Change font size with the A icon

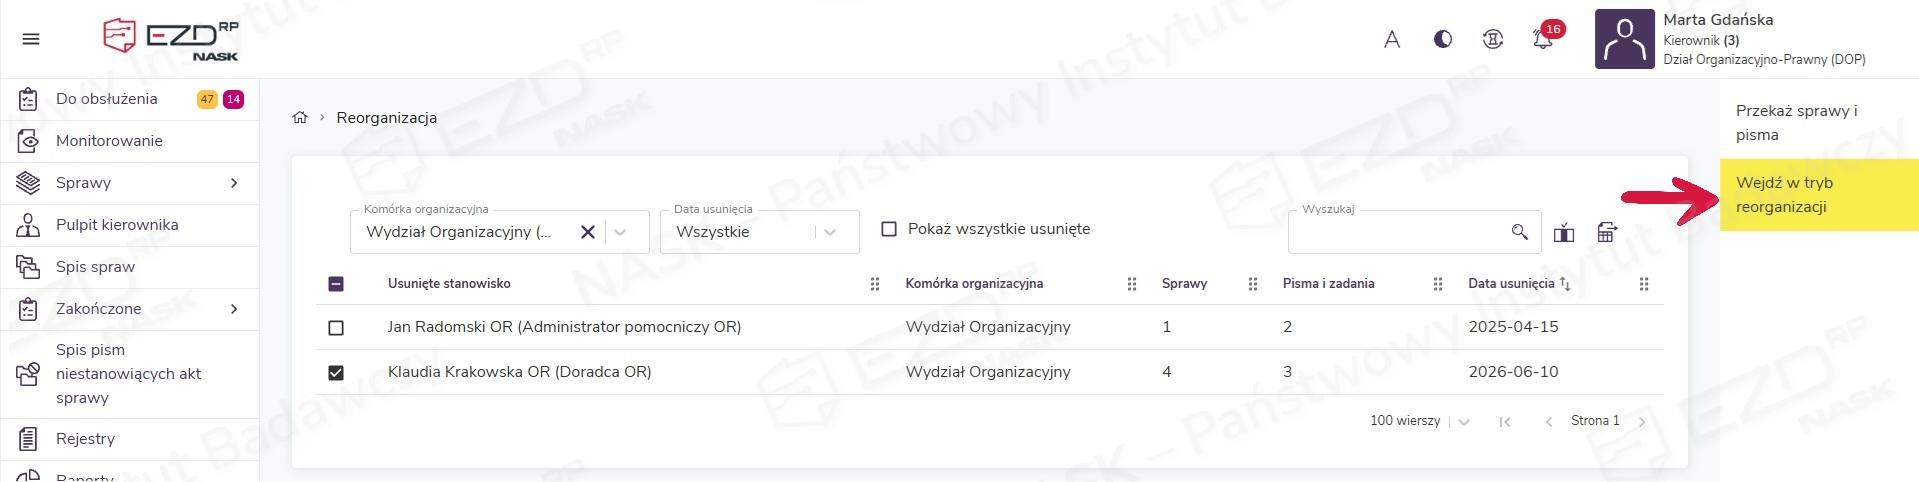point(1392,40)
